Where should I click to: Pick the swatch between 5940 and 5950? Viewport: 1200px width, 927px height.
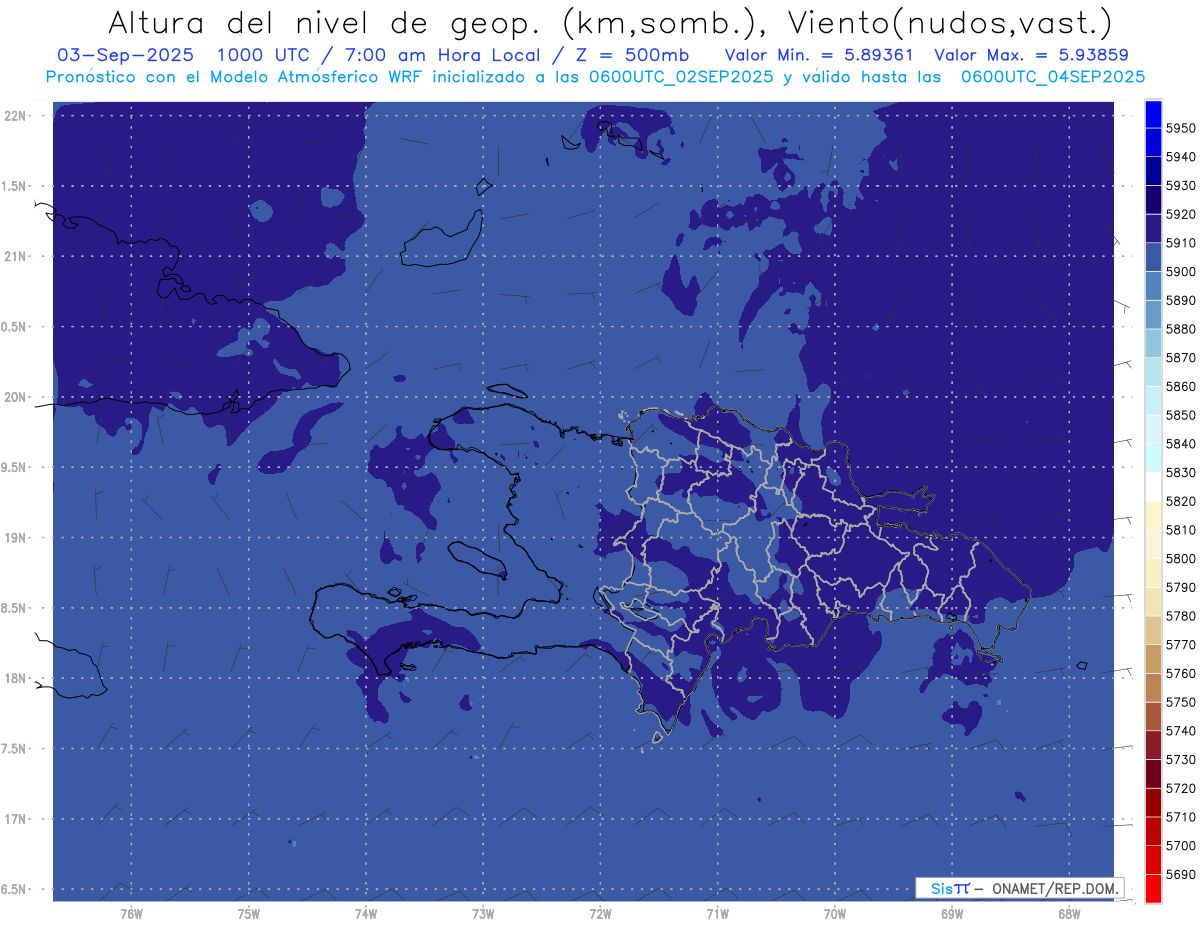pos(1153,142)
